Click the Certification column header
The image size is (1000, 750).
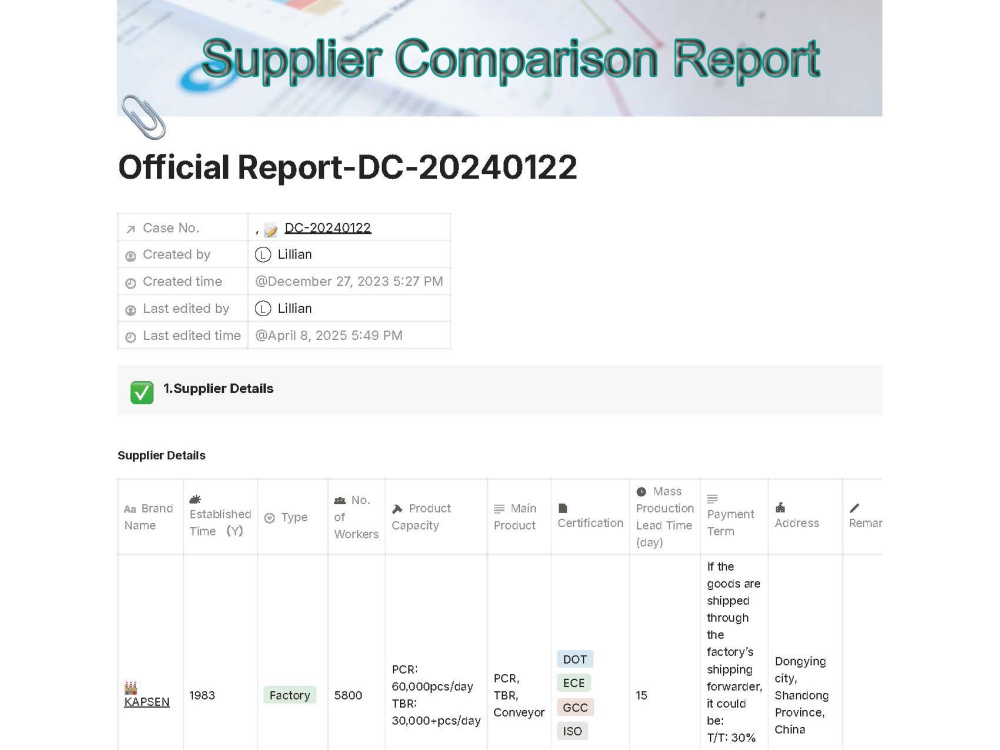[590, 517]
